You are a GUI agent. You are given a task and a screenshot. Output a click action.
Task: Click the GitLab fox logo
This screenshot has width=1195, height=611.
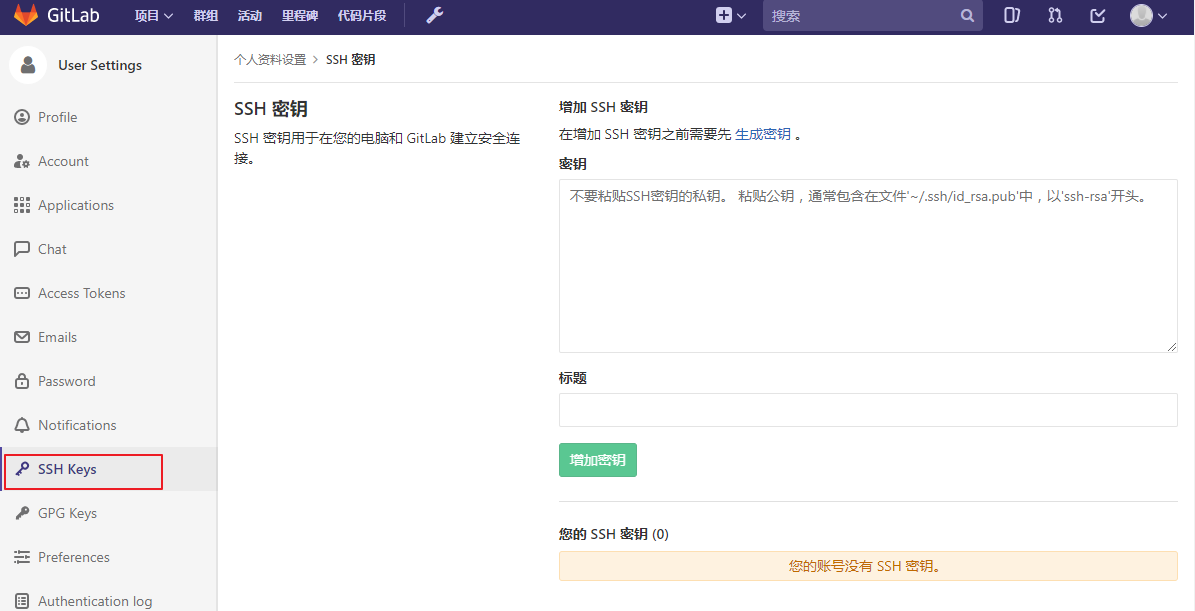pyautogui.click(x=25, y=16)
